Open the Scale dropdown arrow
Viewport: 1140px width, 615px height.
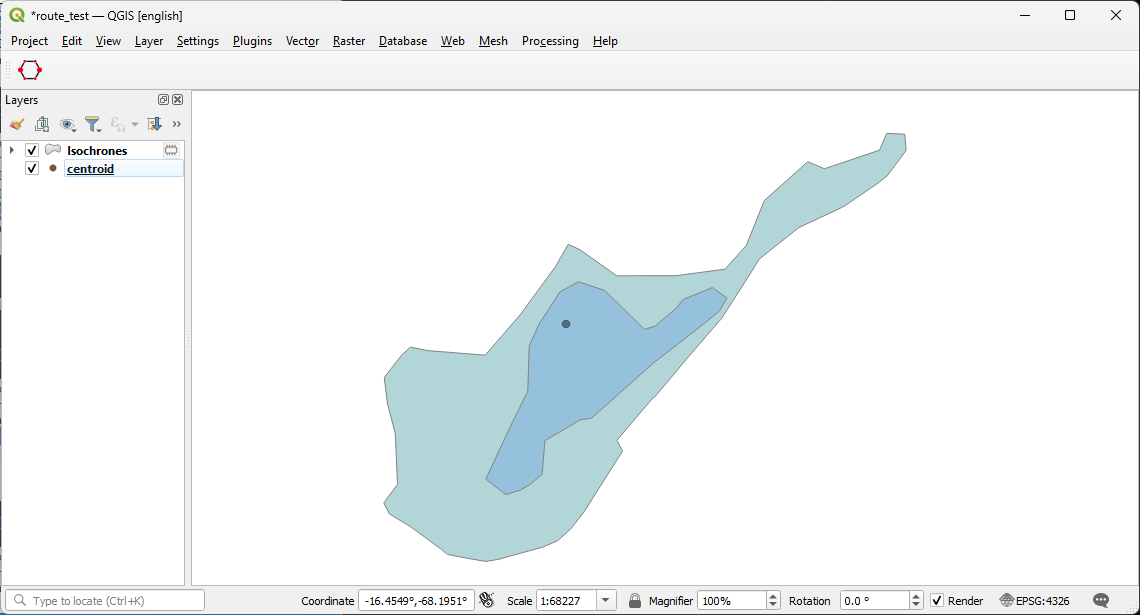(606, 600)
